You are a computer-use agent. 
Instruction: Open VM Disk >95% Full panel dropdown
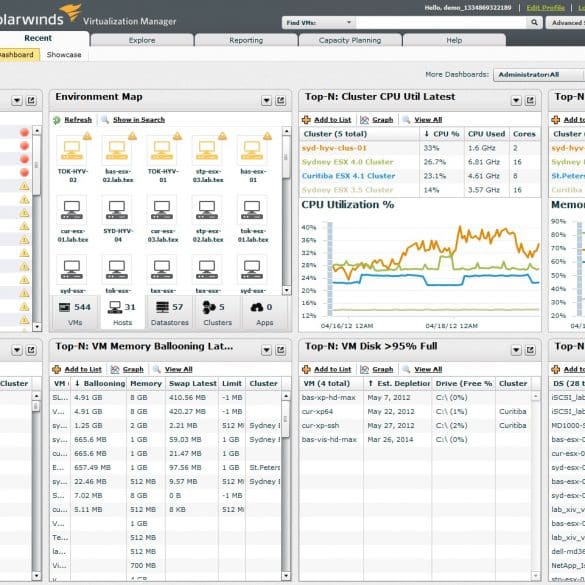point(516,350)
